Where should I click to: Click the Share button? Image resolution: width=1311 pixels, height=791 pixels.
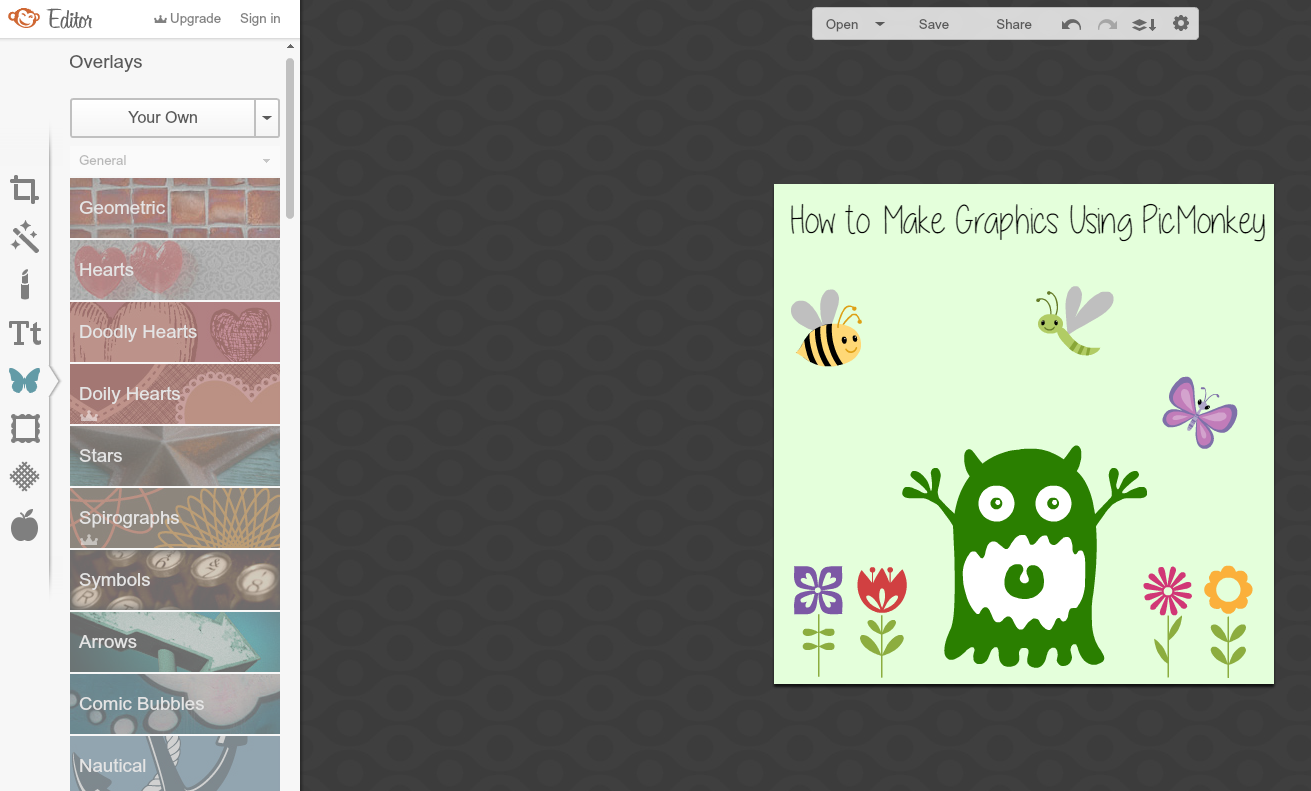point(1014,24)
